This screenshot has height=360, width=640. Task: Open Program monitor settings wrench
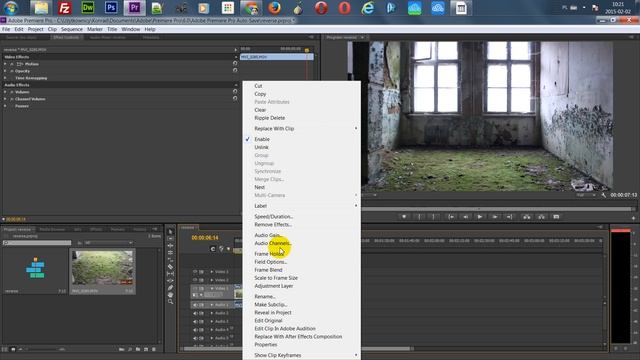tap(604, 195)
